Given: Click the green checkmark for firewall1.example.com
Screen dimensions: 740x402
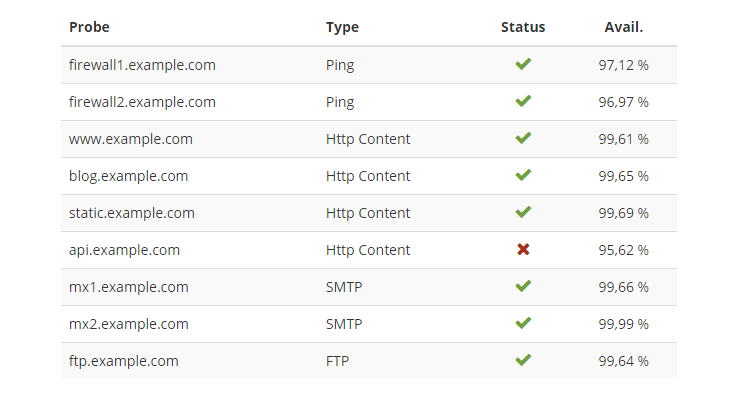Looking at the screenshot, I should pyautogui.click(x=523, y=64).
